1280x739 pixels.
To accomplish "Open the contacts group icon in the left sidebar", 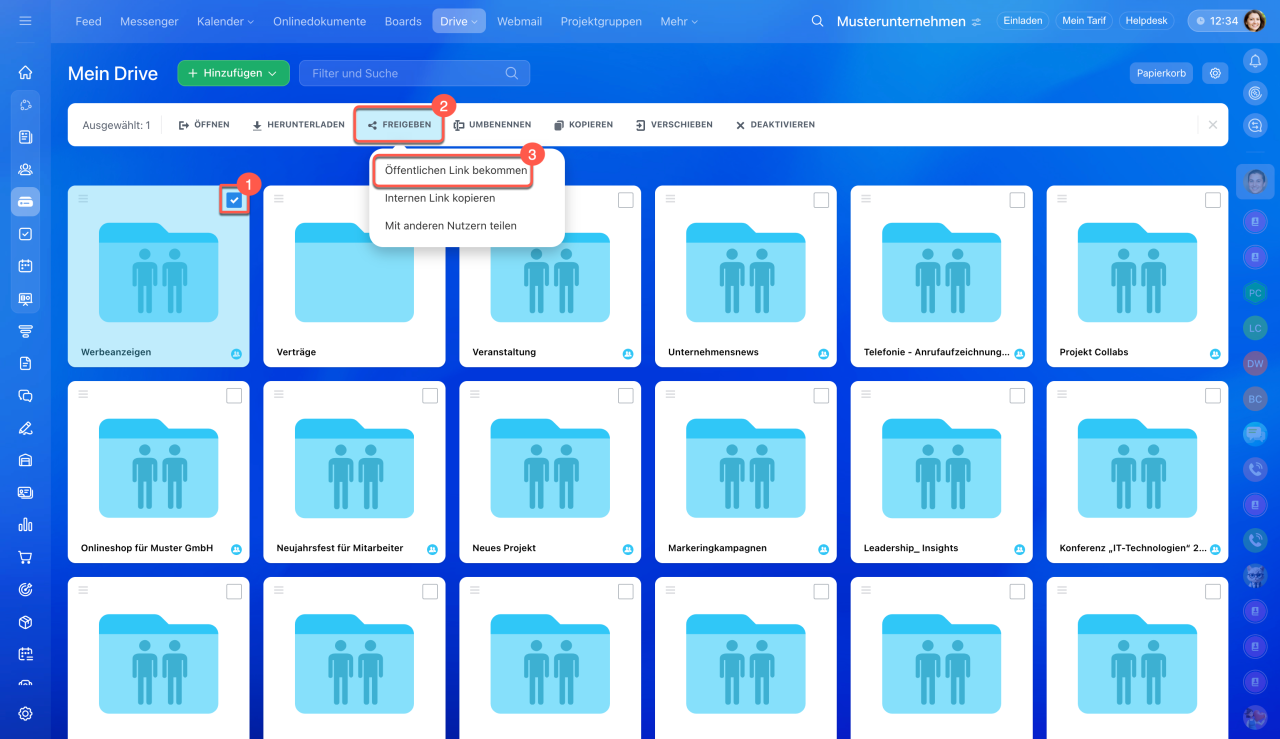I will pos(25,169).
